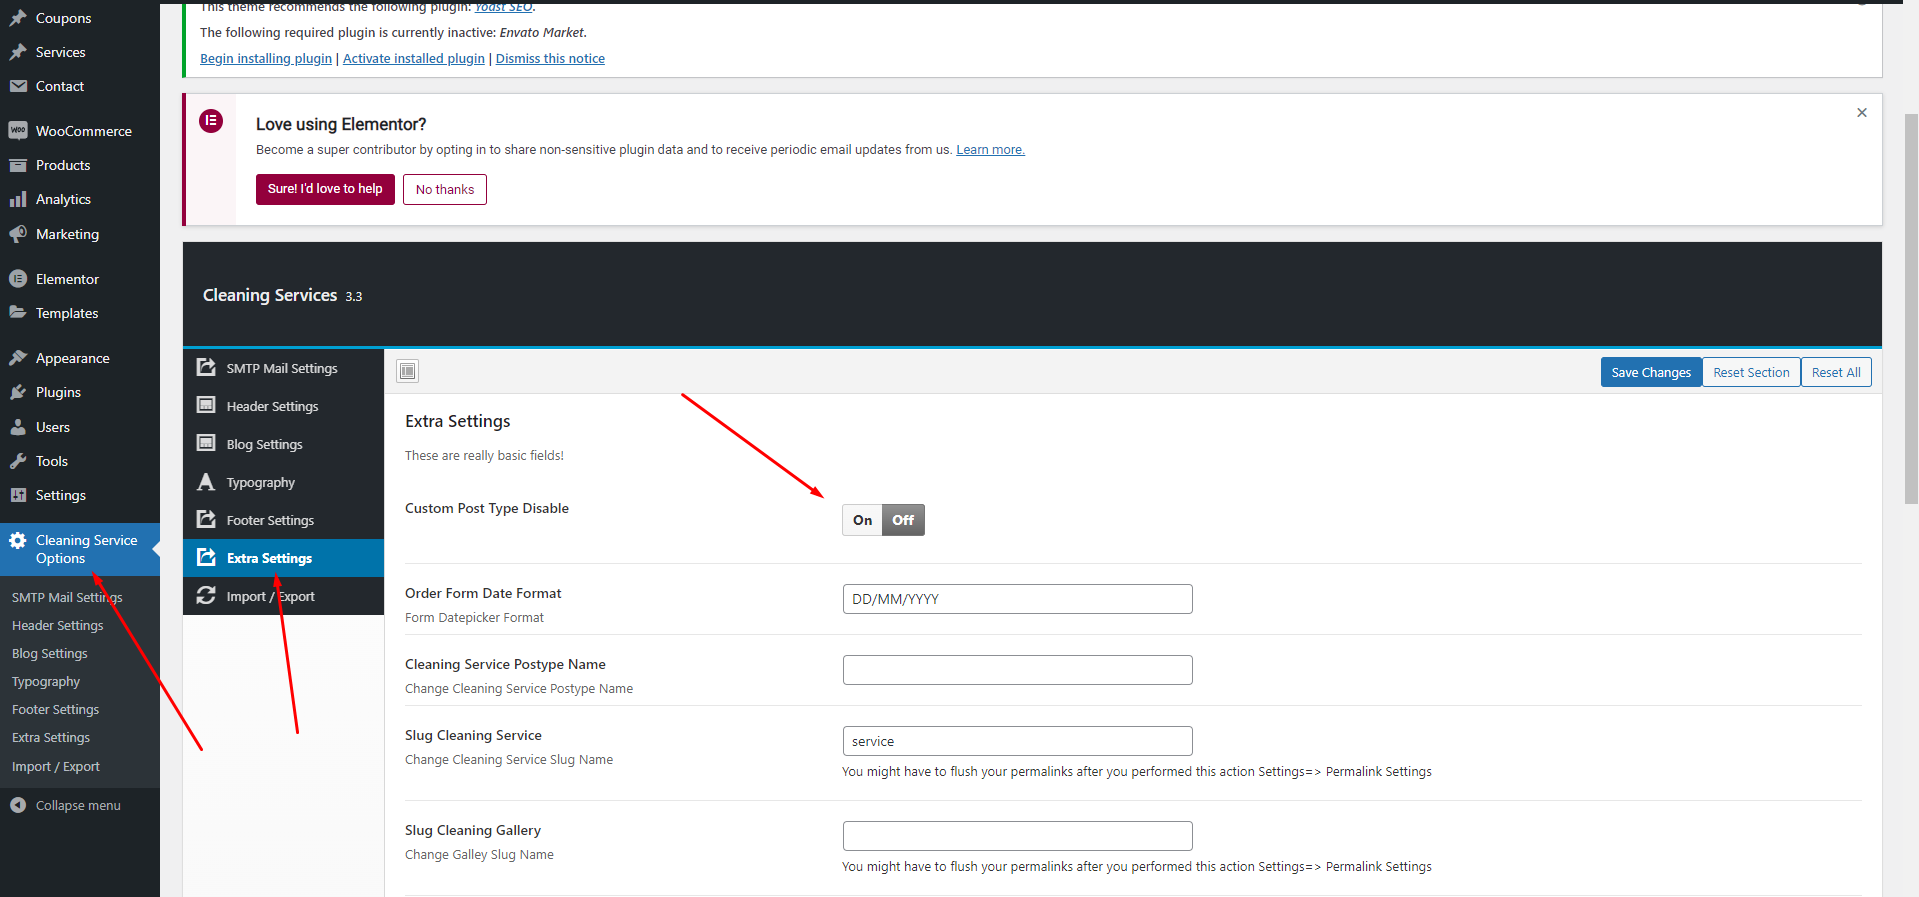Click the Services pin icon in sidebar

18,52
